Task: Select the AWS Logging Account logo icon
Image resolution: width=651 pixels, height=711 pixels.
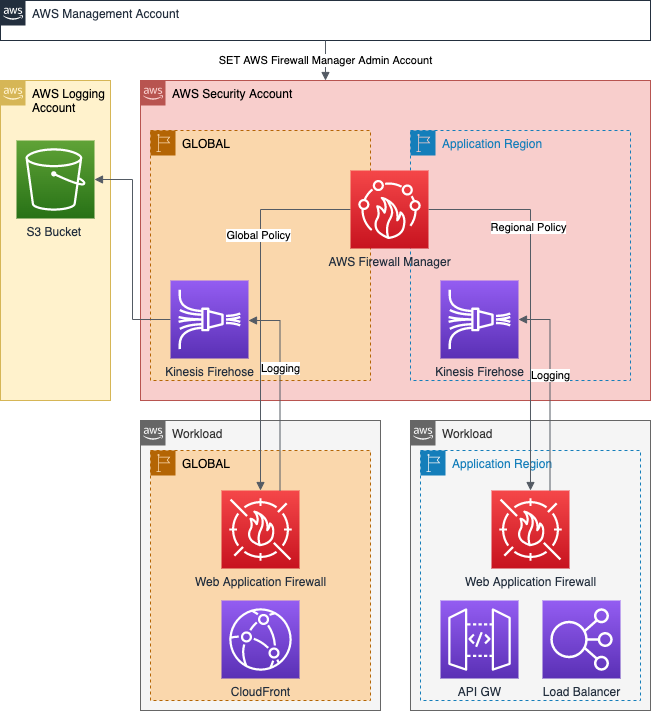Action: (13, 93)
